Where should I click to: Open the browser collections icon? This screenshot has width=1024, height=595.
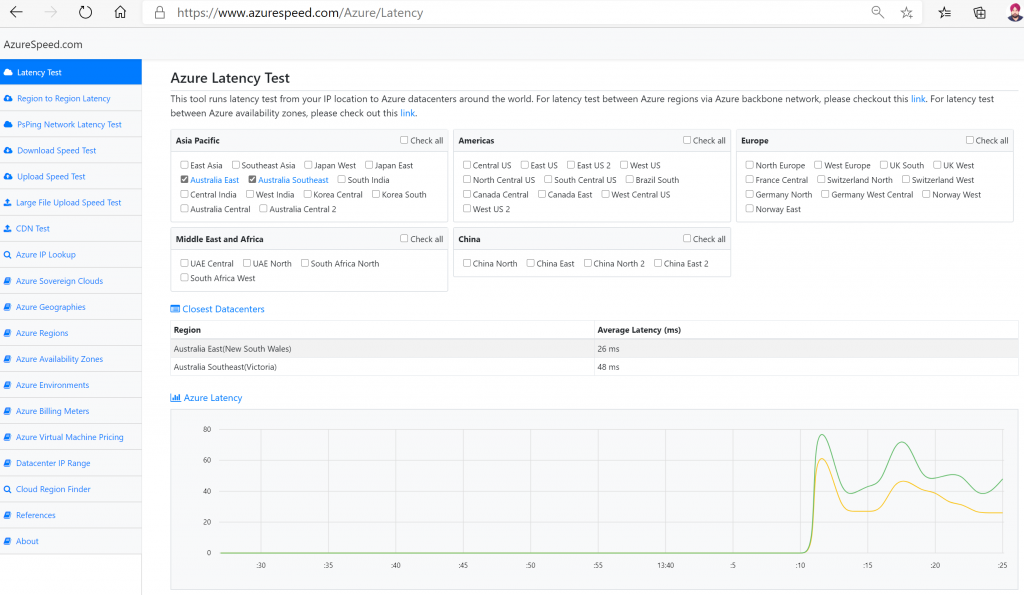pyautogui.click(x=979, y=13)
